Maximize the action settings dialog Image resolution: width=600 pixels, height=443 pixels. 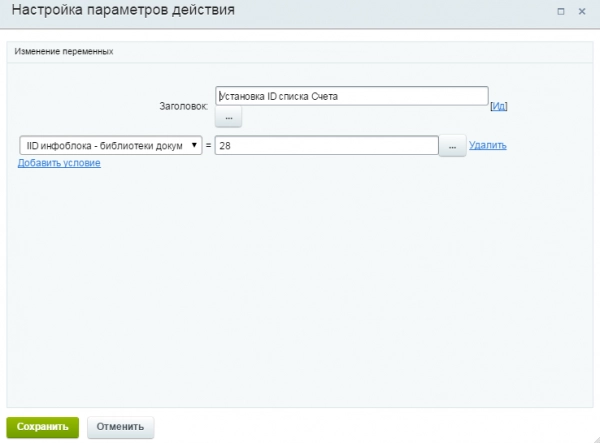coord(561,11)
